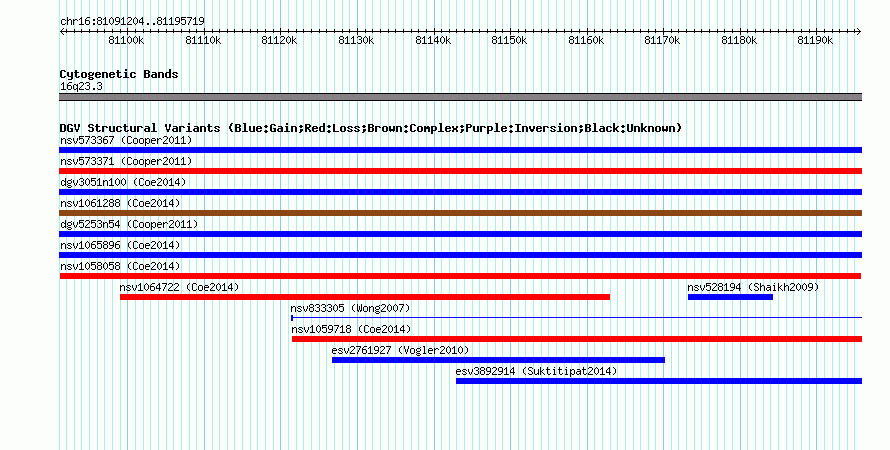Viewport: 890px width, 450px height.
Task: Click the 81170k ruler tick label
Action: point(662,40)
